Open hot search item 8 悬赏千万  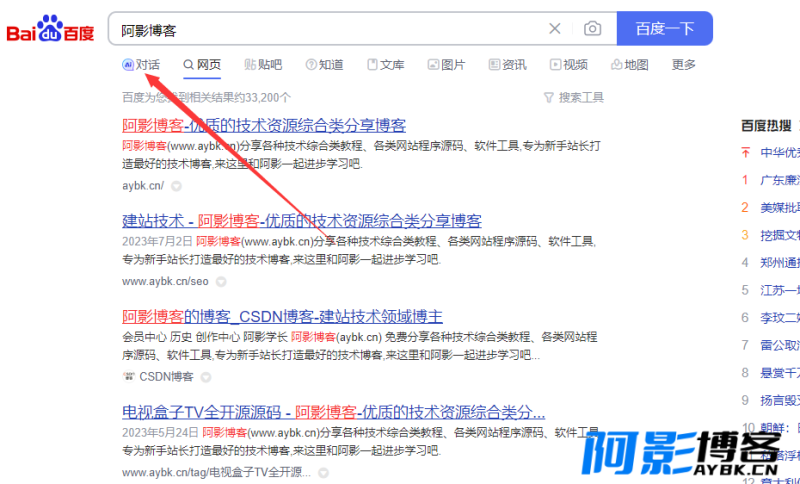point(780,373)
